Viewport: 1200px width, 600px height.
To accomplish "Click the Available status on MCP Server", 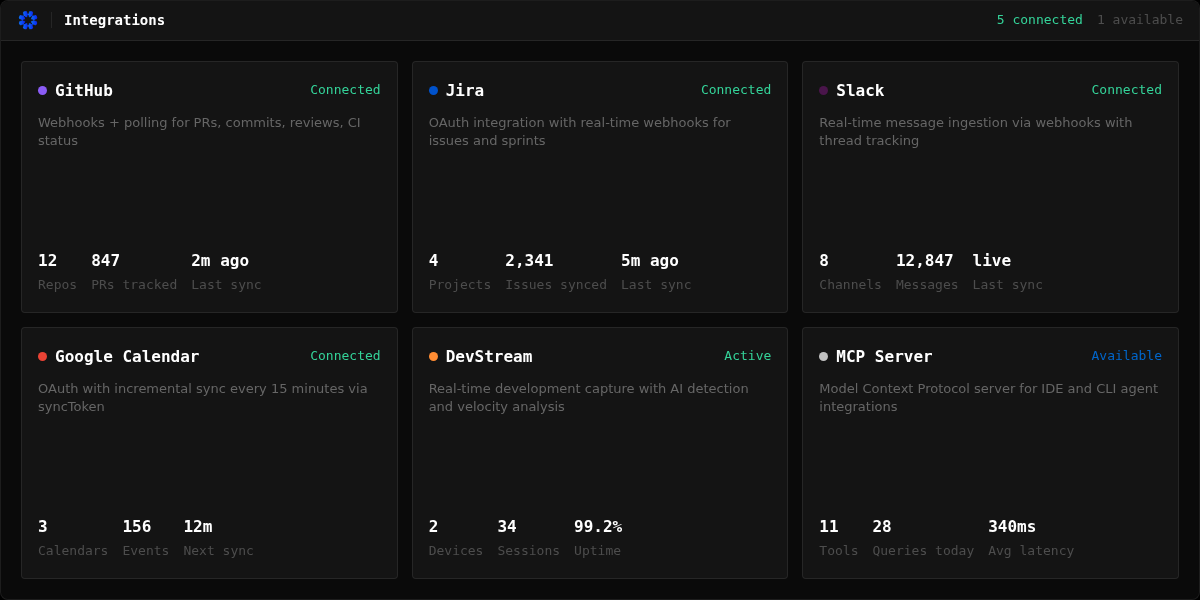I will (1126, 355).
